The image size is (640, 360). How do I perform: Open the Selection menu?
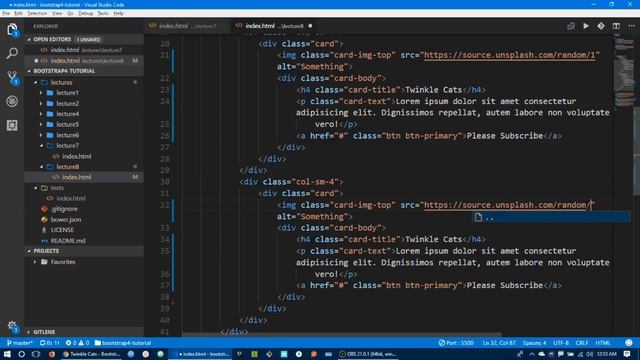(x=37, y=13)
